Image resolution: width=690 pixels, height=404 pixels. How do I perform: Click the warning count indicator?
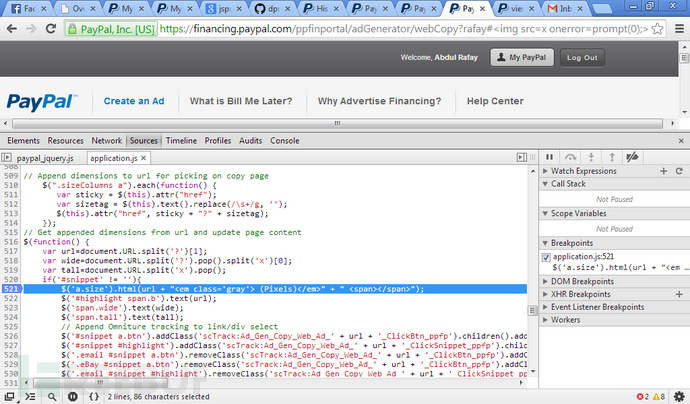[x=659, y=397]
